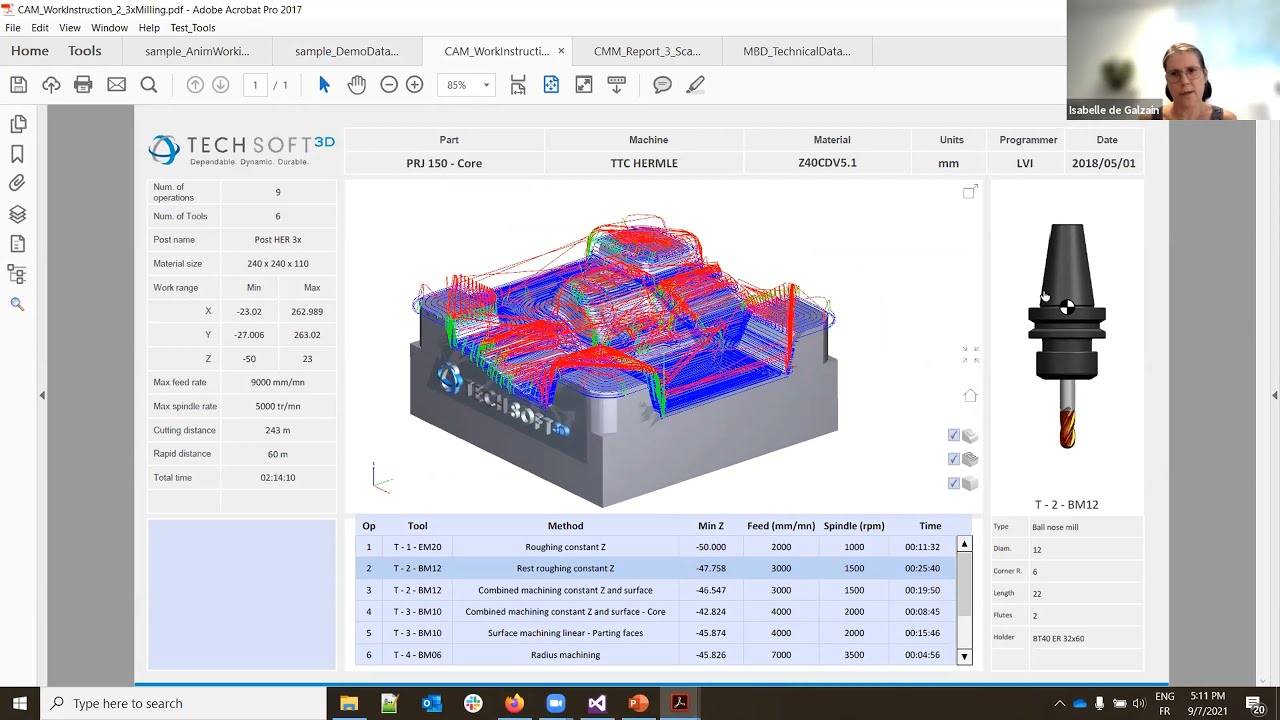The height and width of the screenshot is (720, 1280).
Task: Print the document using the printer icon
Action: (x=83, y=85)
